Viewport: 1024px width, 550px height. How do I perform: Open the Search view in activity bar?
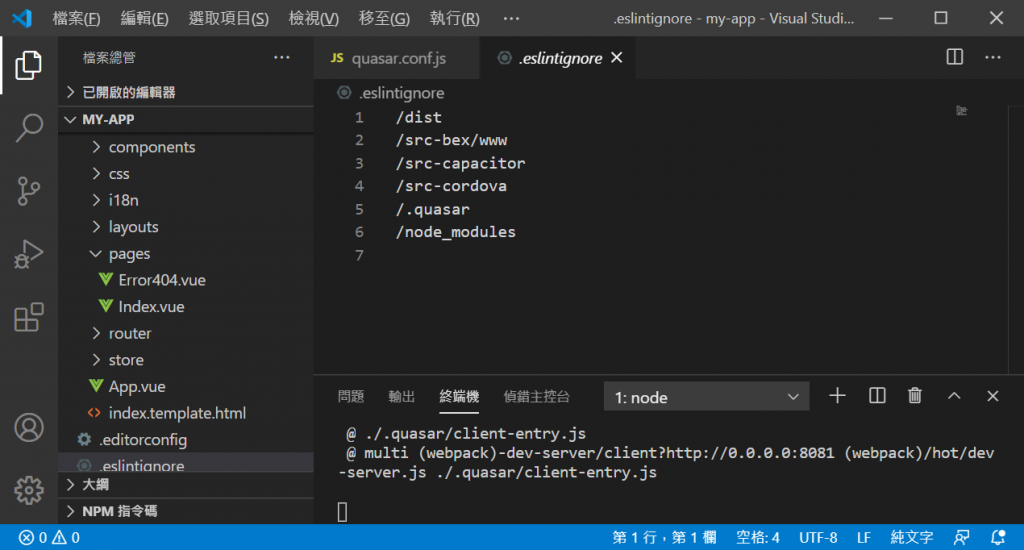tap(28, 127)
